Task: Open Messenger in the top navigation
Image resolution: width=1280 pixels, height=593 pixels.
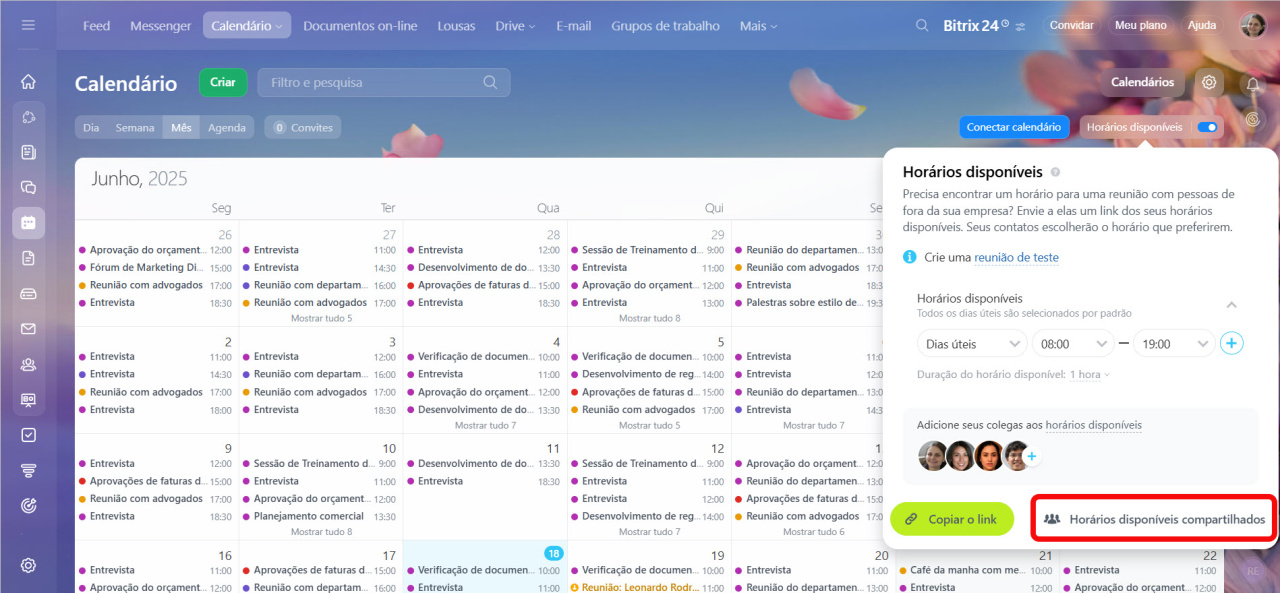Action: click(161, 26)
